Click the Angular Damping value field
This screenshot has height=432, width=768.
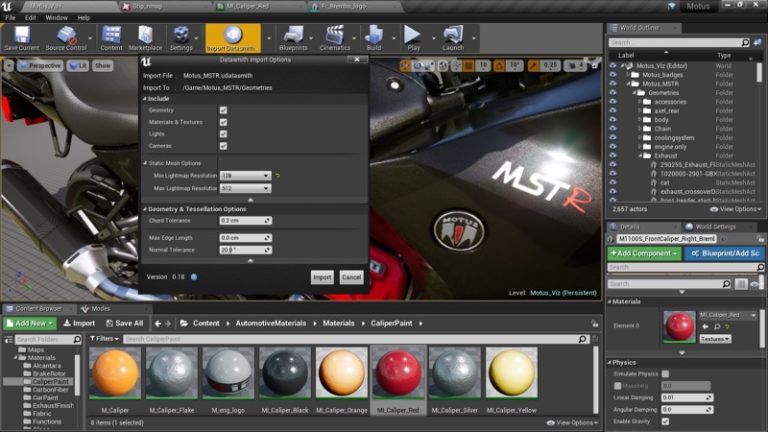click(x=687, y=409)
